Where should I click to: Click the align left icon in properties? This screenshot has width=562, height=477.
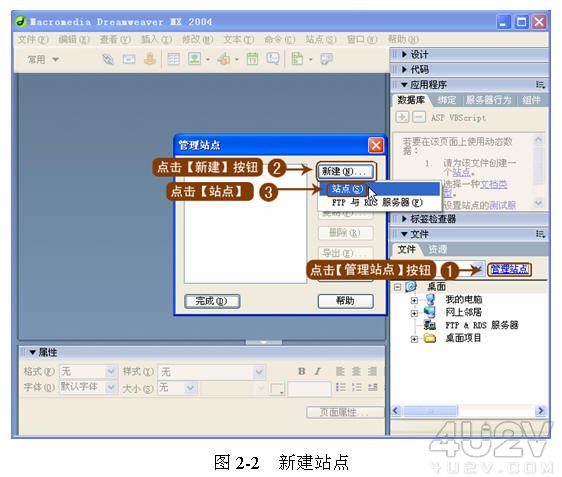[340, 371]
